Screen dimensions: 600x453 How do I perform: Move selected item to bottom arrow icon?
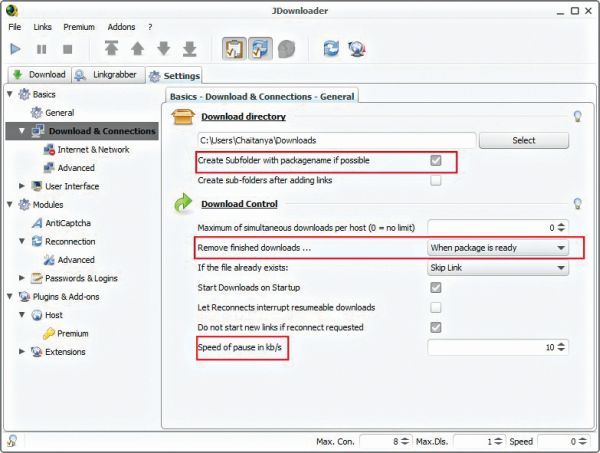(x=190, y=49)
